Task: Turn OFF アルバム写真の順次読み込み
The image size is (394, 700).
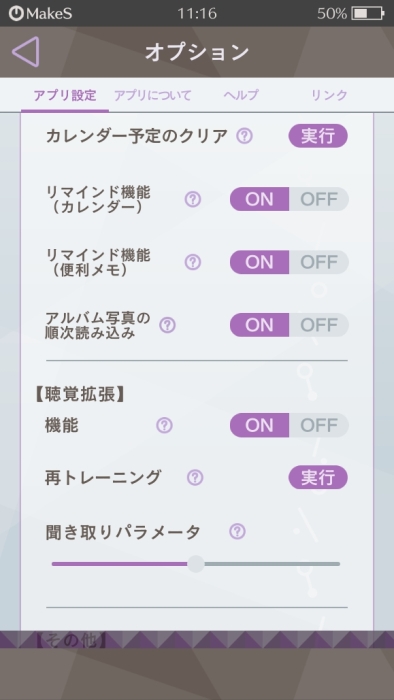Action: point(319,325)
